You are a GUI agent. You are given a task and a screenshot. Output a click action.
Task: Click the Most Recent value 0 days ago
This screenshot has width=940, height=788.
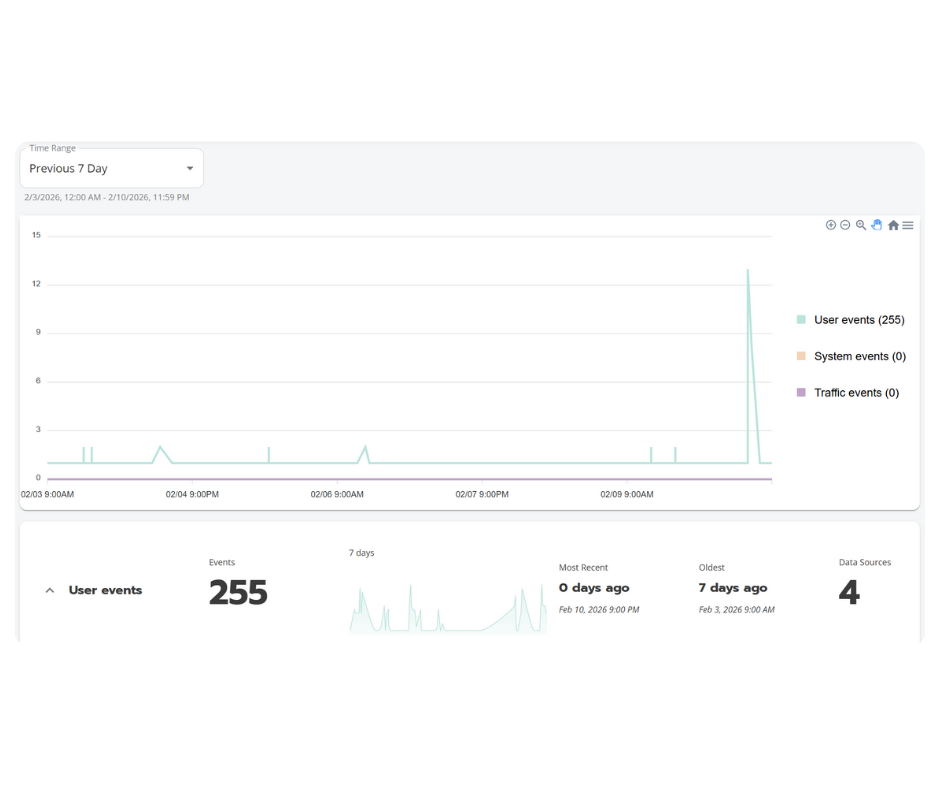tap(594, 587)
